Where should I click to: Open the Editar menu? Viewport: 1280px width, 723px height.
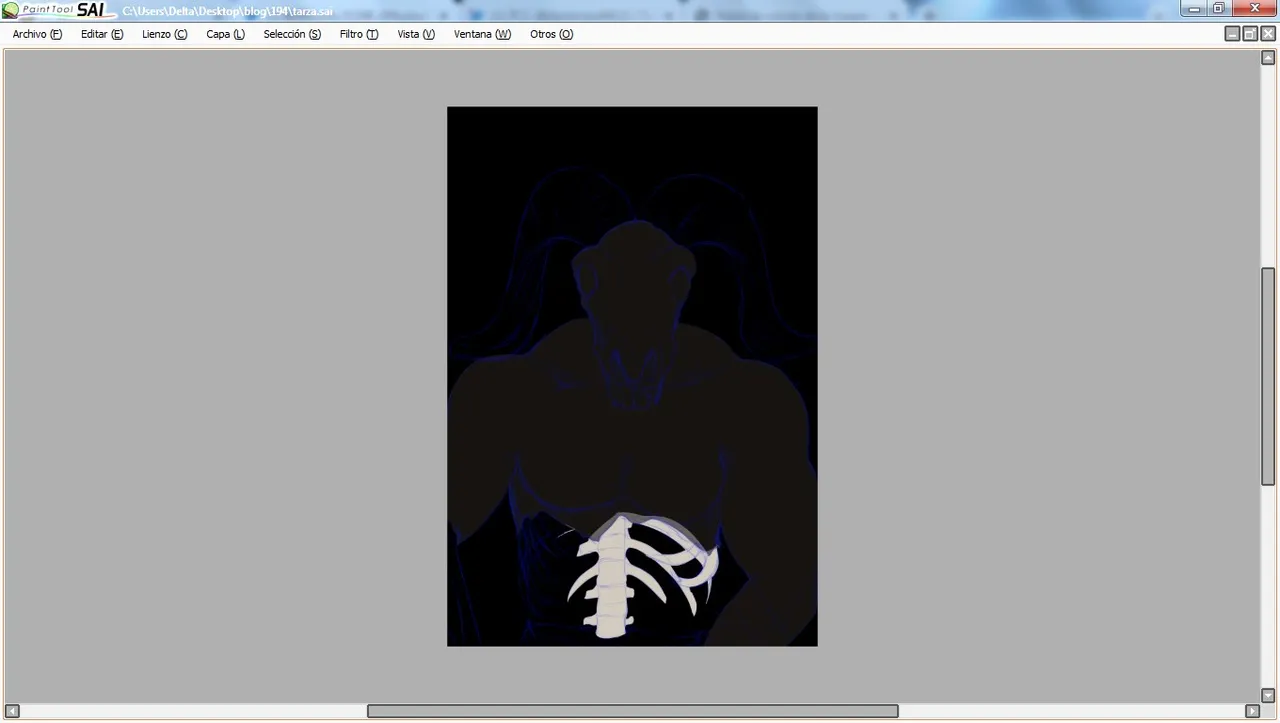click(x=102, y=34)
